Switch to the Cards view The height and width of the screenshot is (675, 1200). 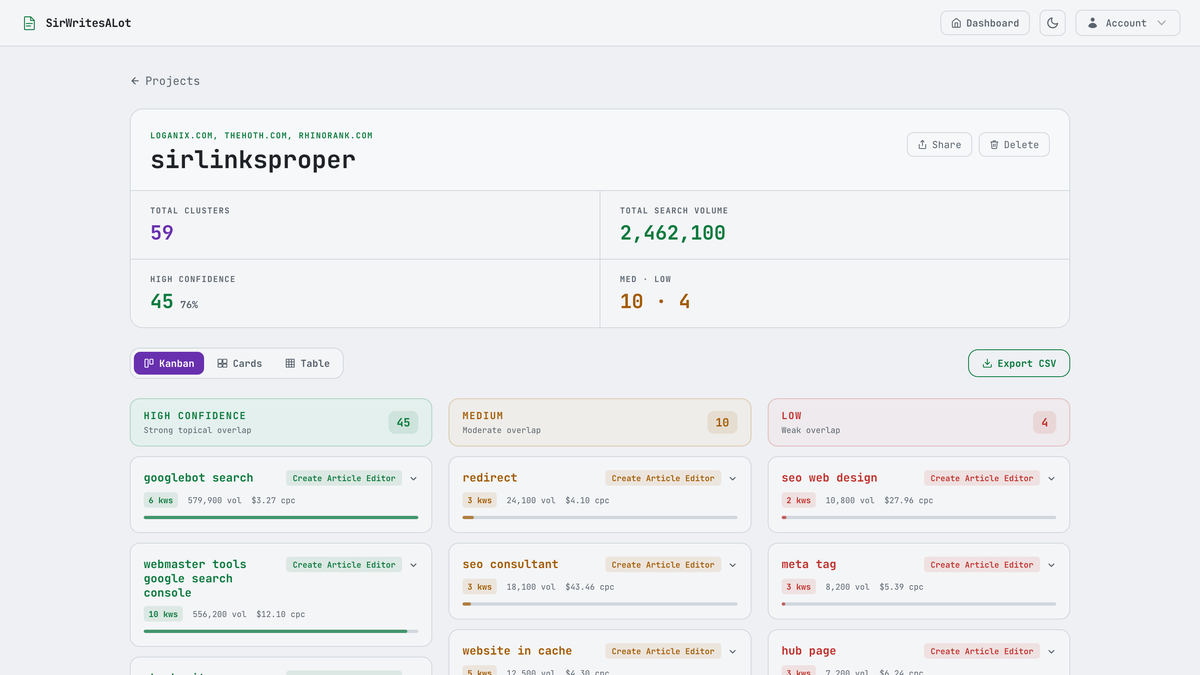240,364
